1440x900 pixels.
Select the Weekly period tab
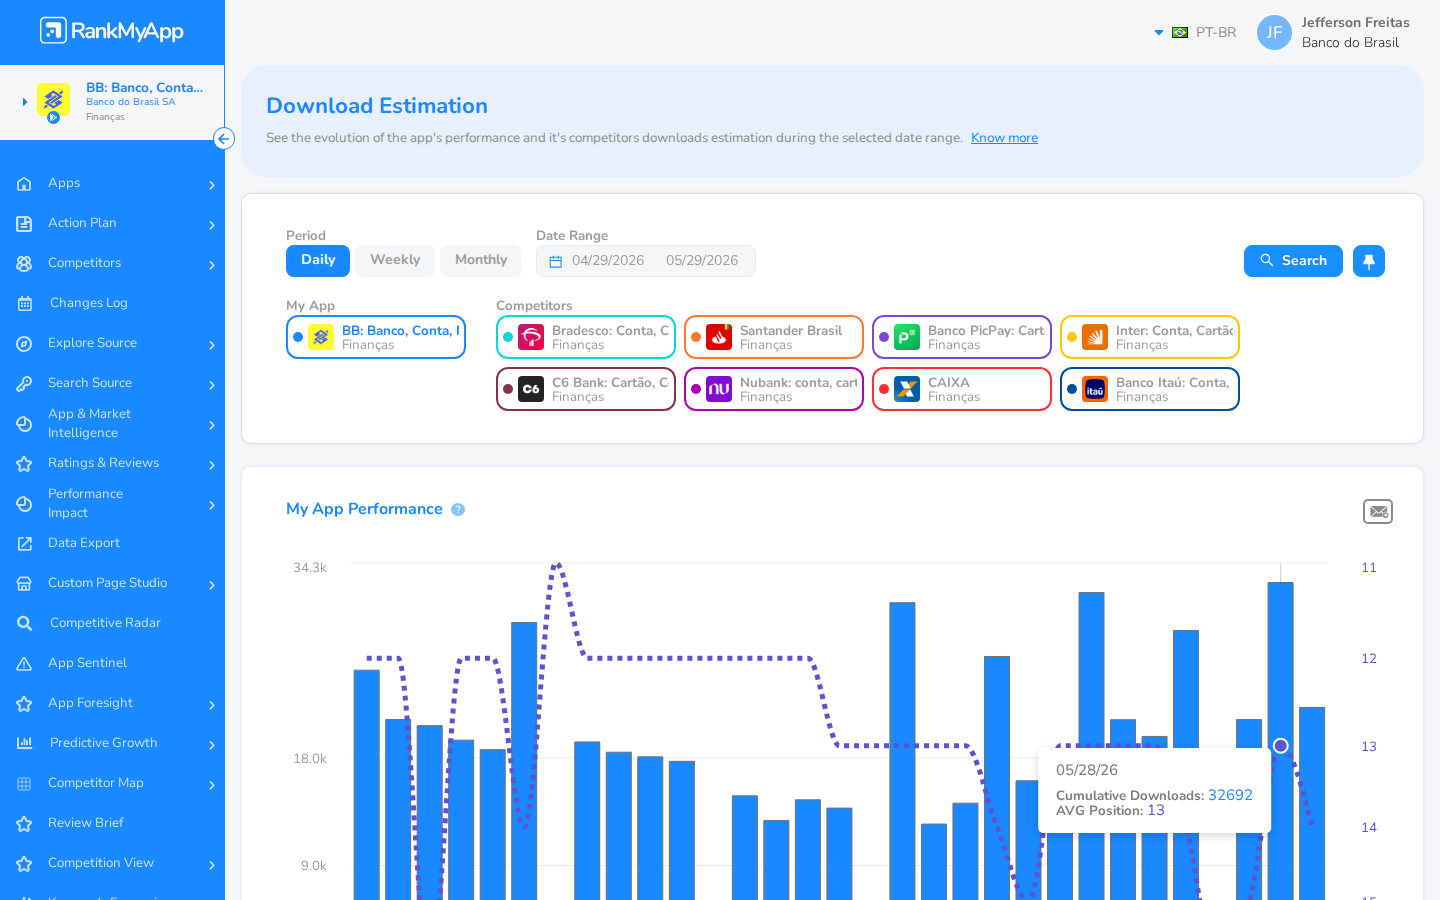(x=395, y=261)
